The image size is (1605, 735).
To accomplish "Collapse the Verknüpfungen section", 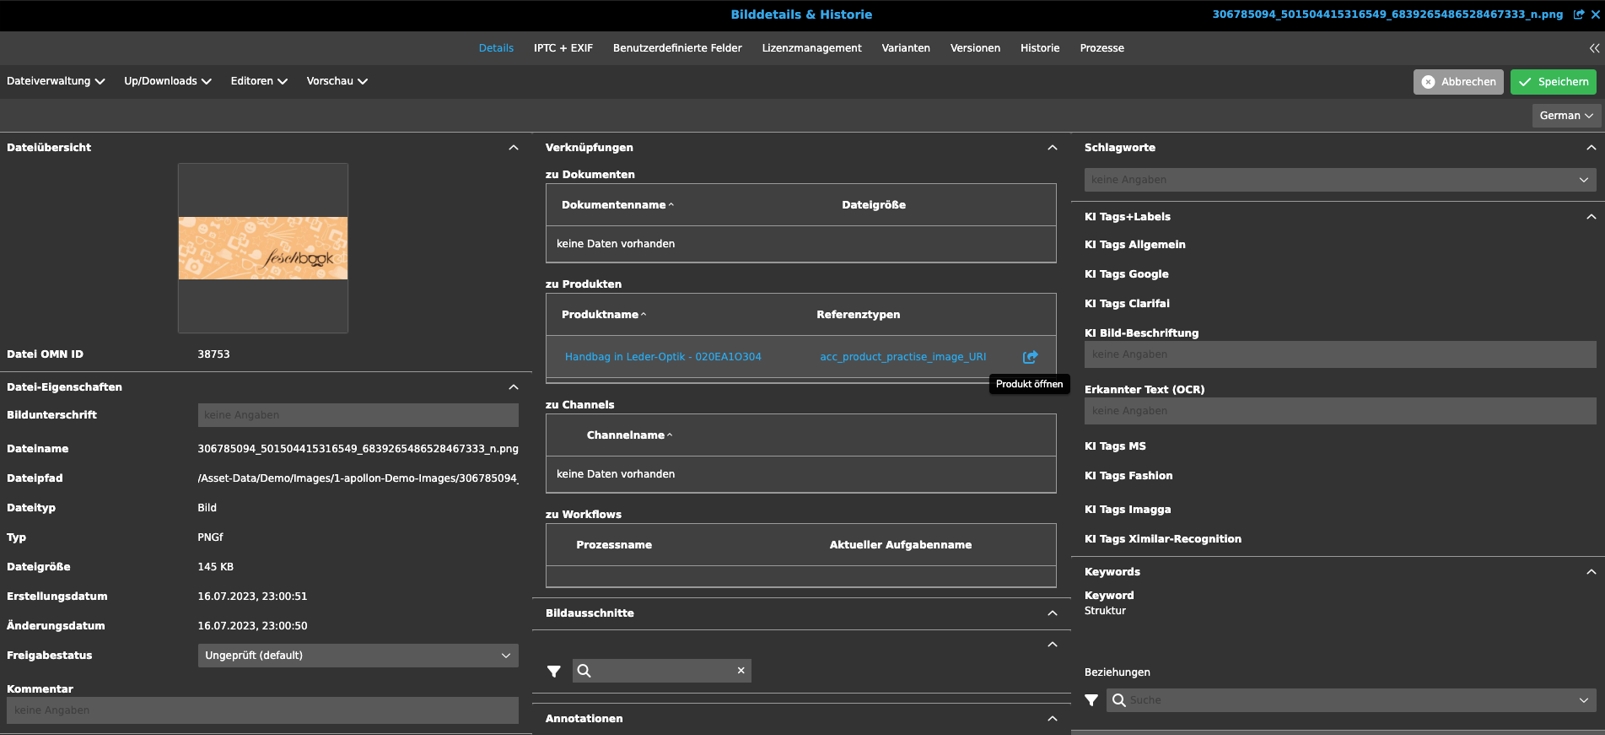I will pyautogui.click(x=1052, y=147).
